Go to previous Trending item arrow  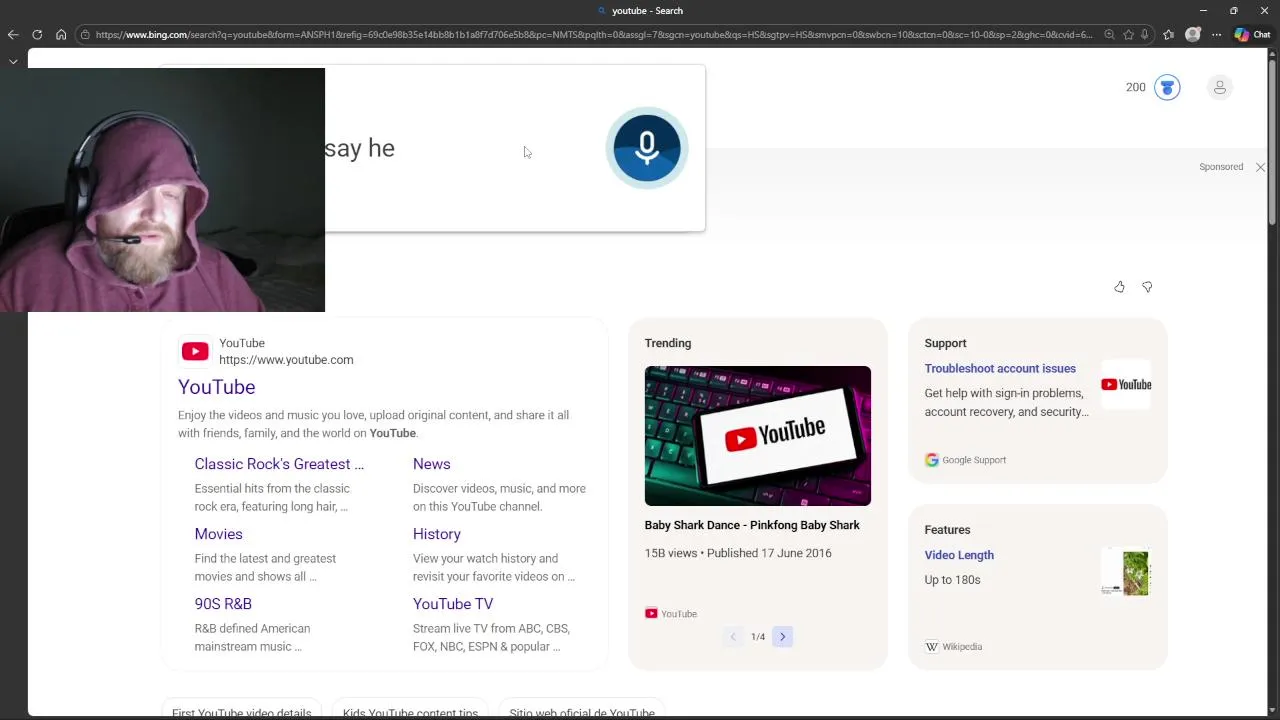pyautogui.click(x=733, y=637)
